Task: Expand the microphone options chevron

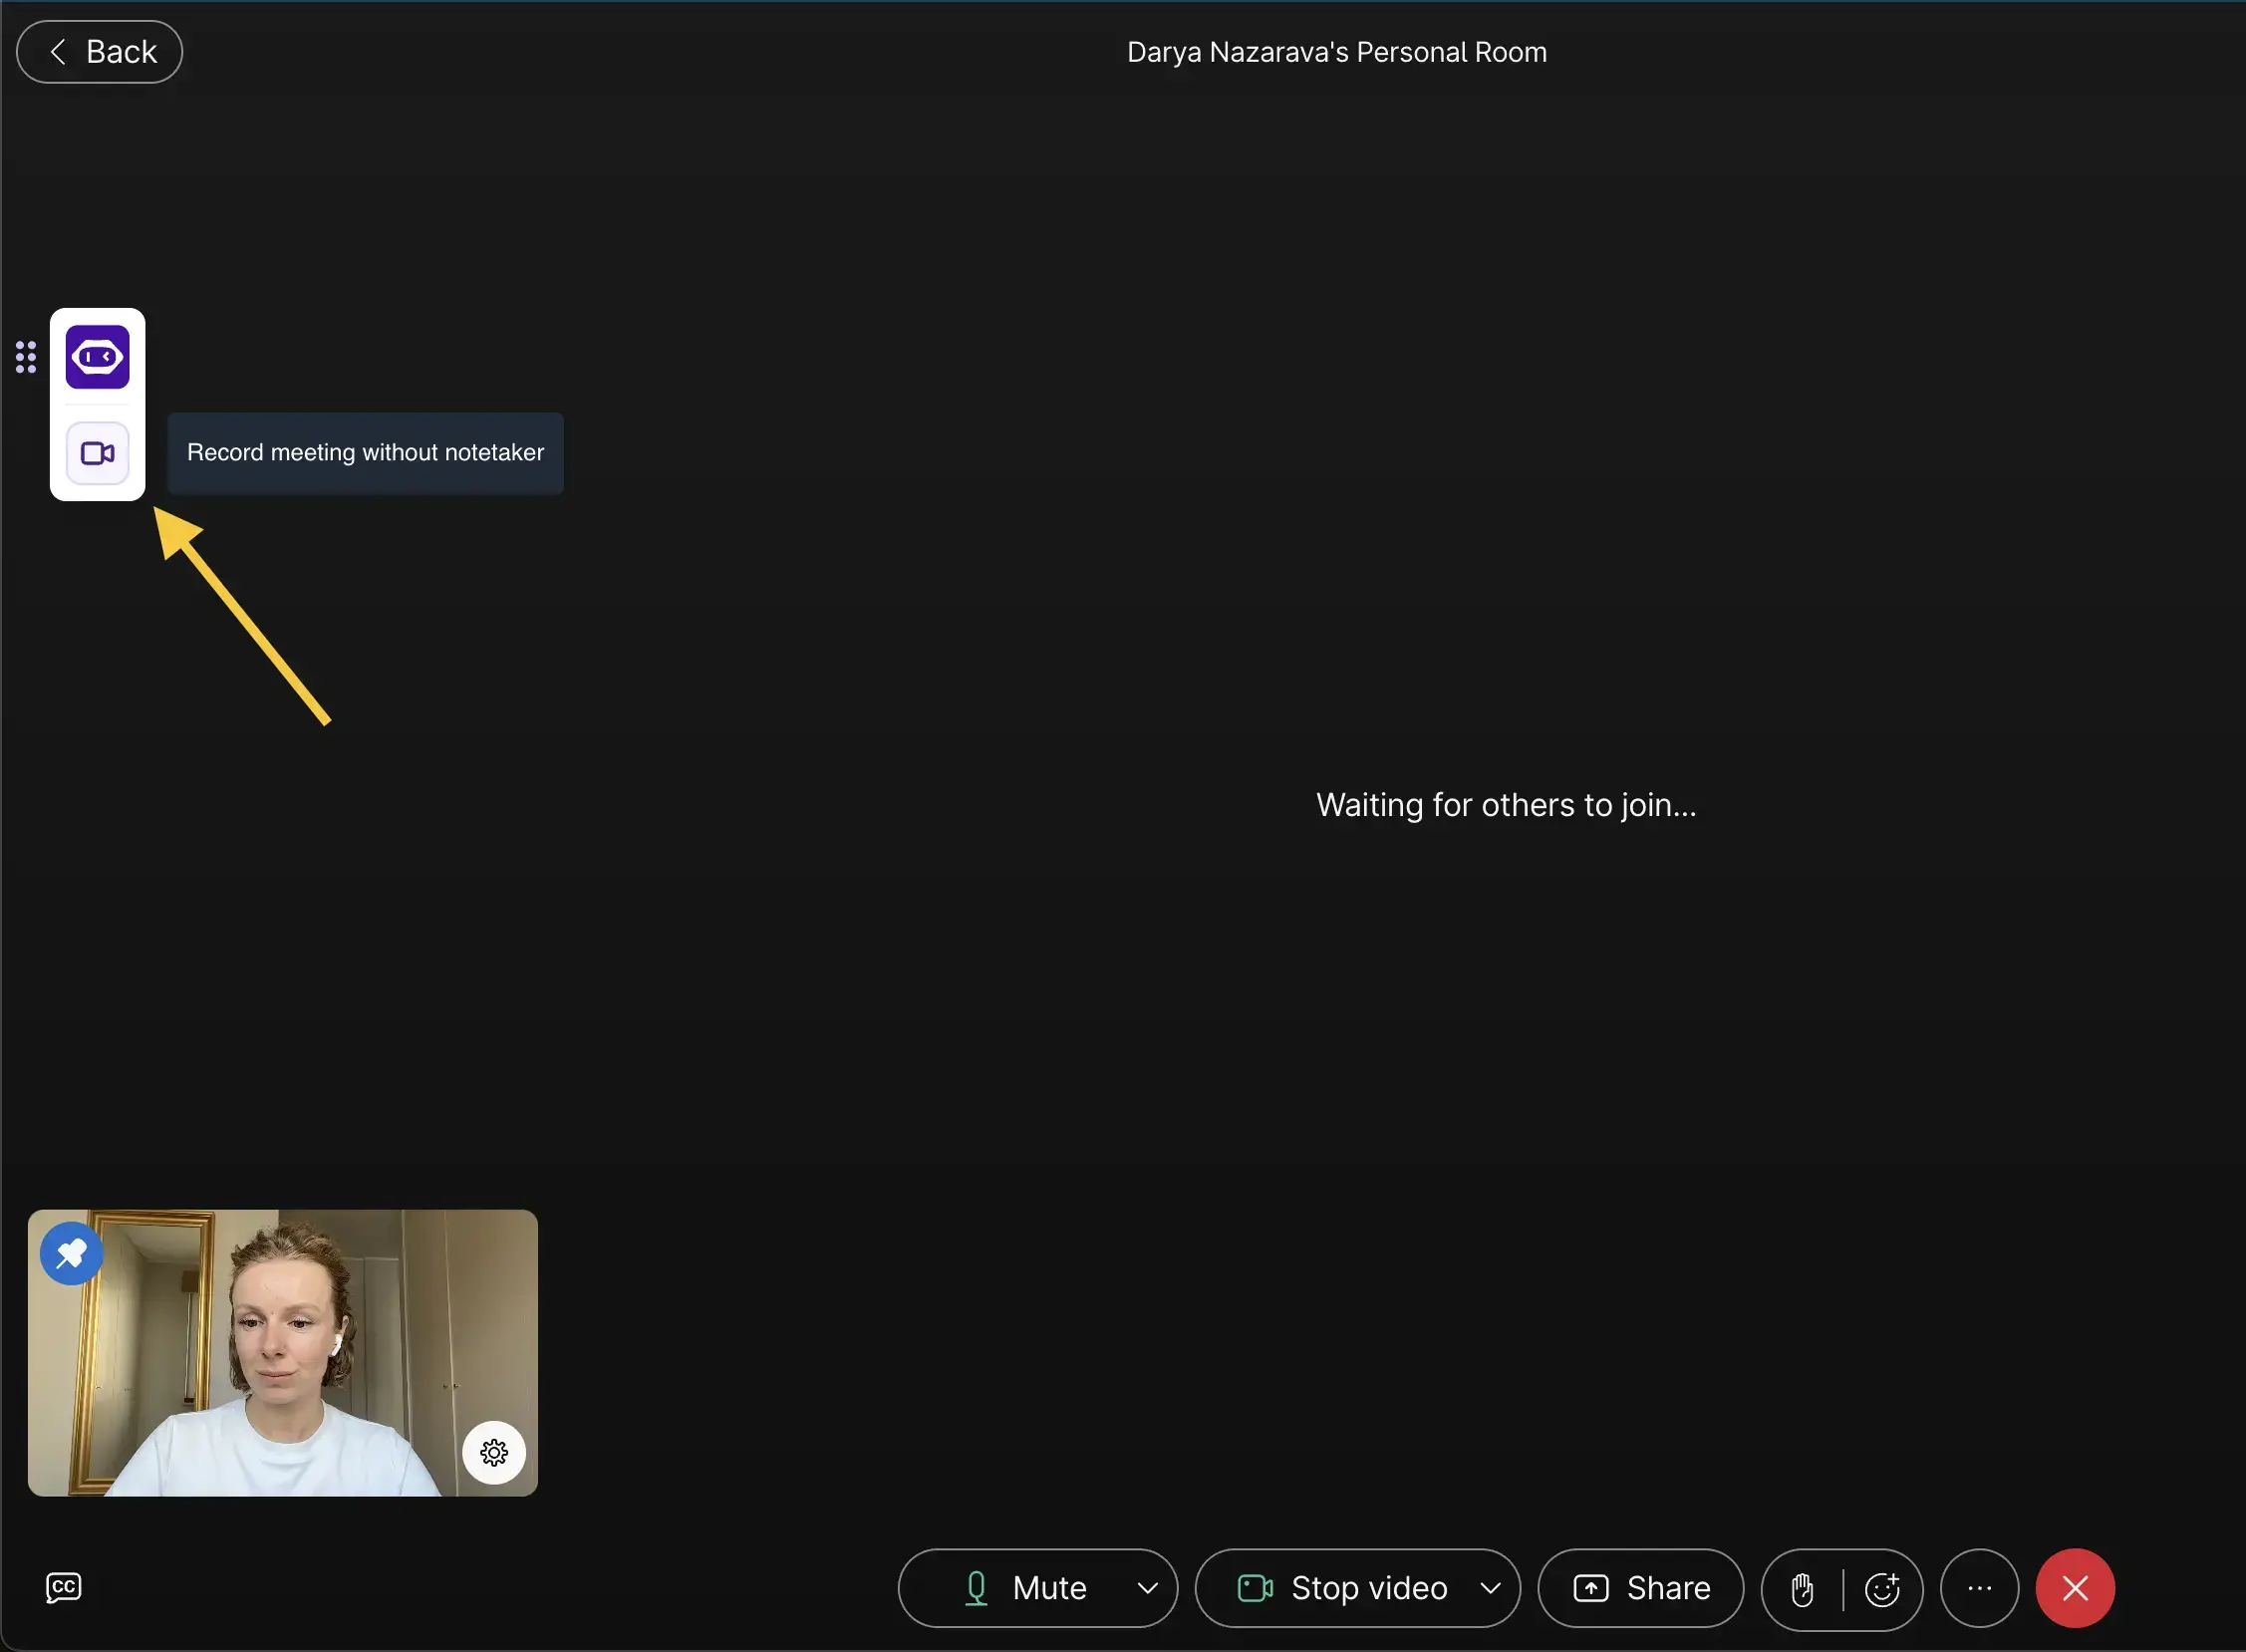Action: click(x=1146, y=1588)
